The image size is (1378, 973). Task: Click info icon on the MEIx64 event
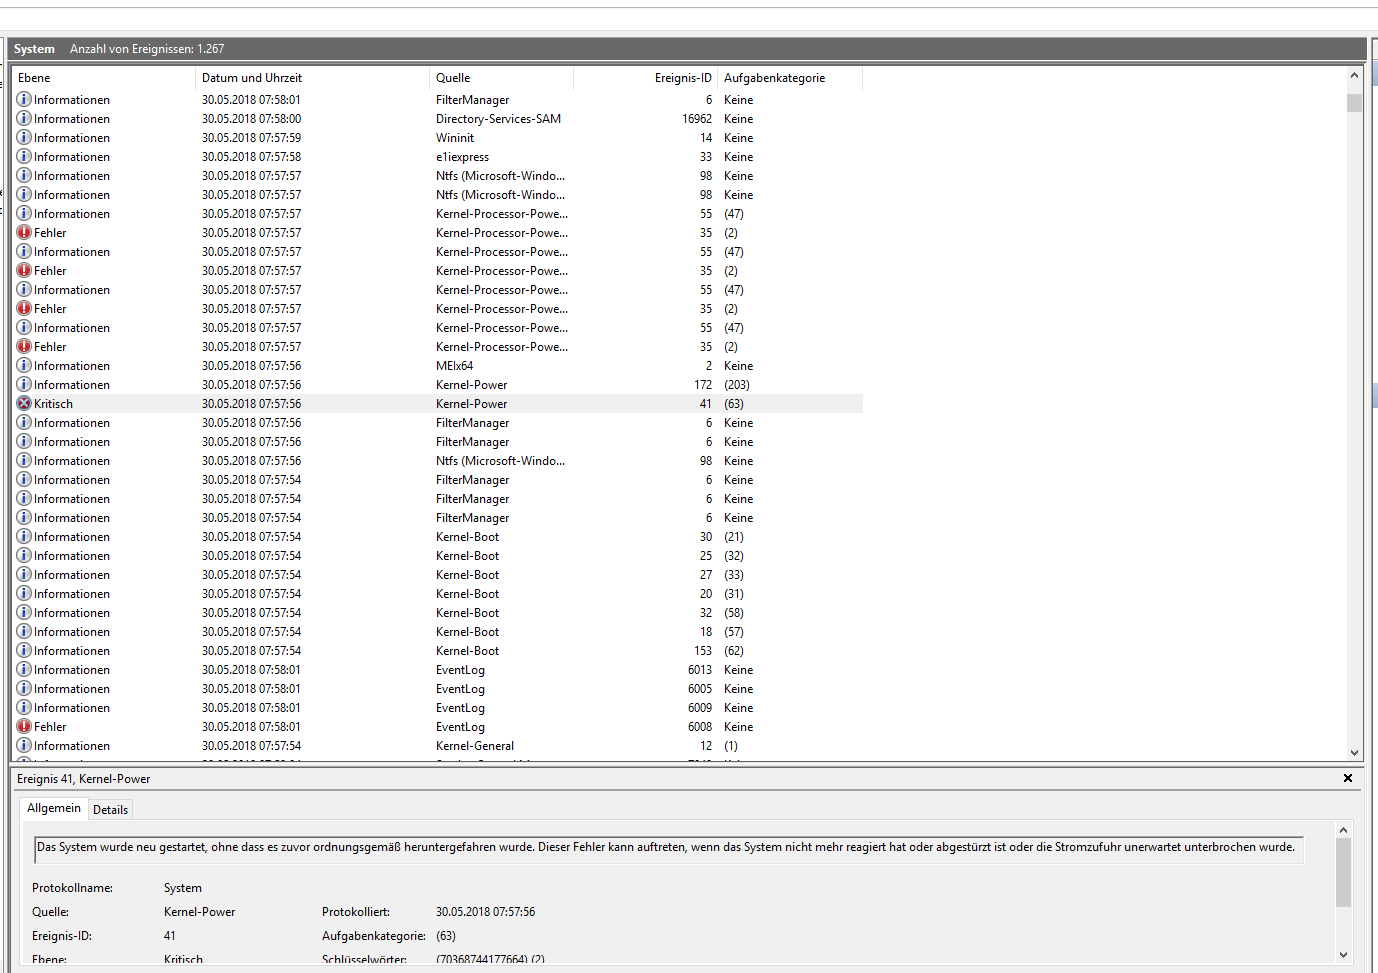(23, 365)
